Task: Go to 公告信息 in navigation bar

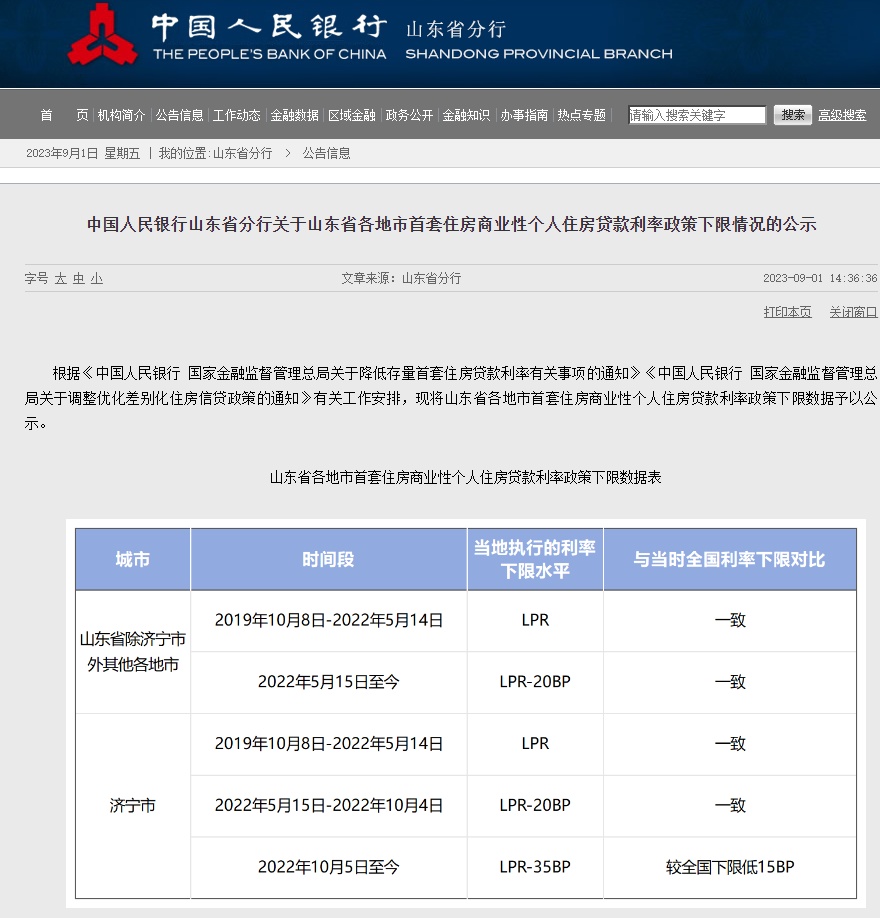Action: pyautogui.click(x=179, y=115)
